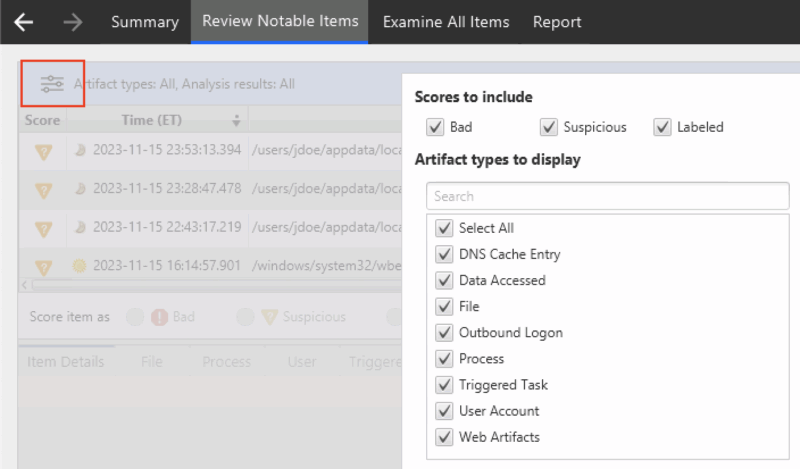The height and width of the screenshot is (469, 800).
Task: Click suspicious score icon on 23:53:13 row
Action: click(43, 150)
